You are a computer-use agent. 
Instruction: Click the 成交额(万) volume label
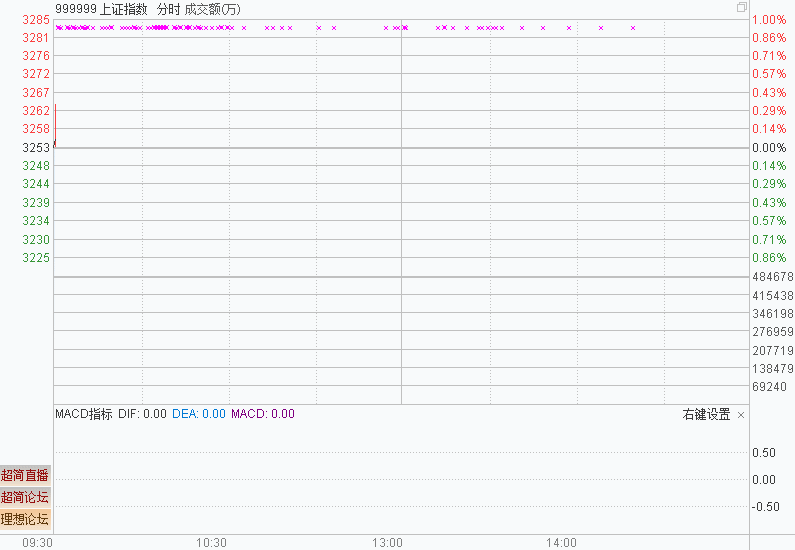[x=212, y=8]
